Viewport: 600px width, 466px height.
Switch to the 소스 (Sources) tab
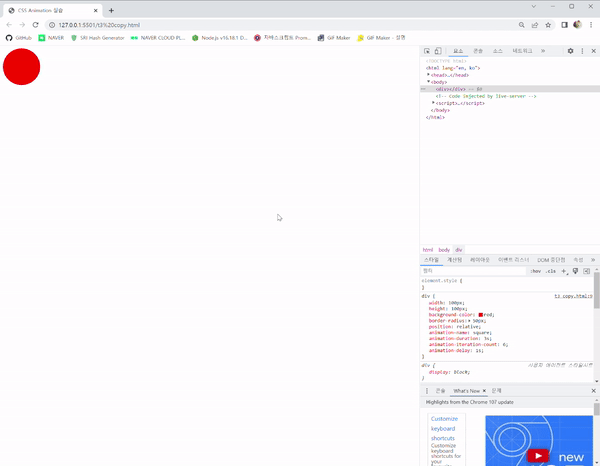497,51
